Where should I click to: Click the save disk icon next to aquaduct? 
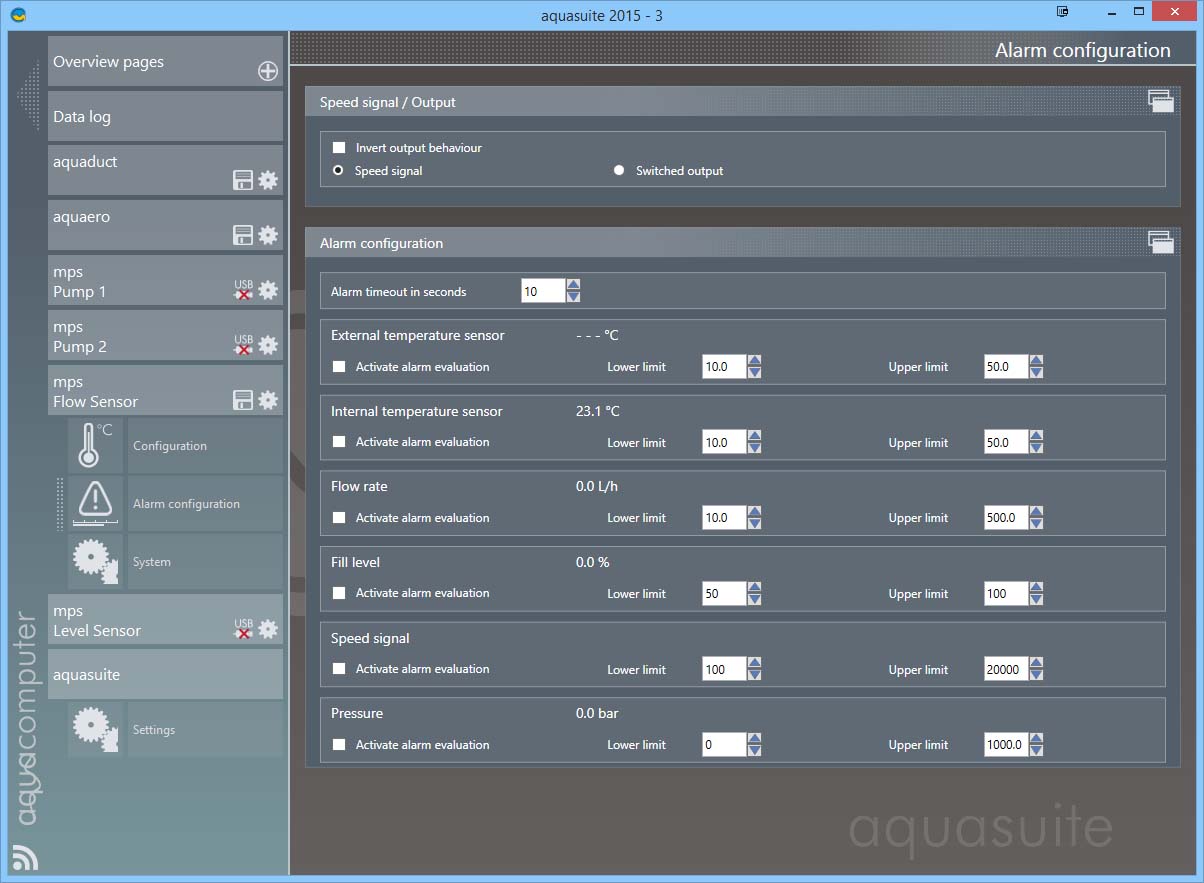pyautogui.click(x=242, y=180)
